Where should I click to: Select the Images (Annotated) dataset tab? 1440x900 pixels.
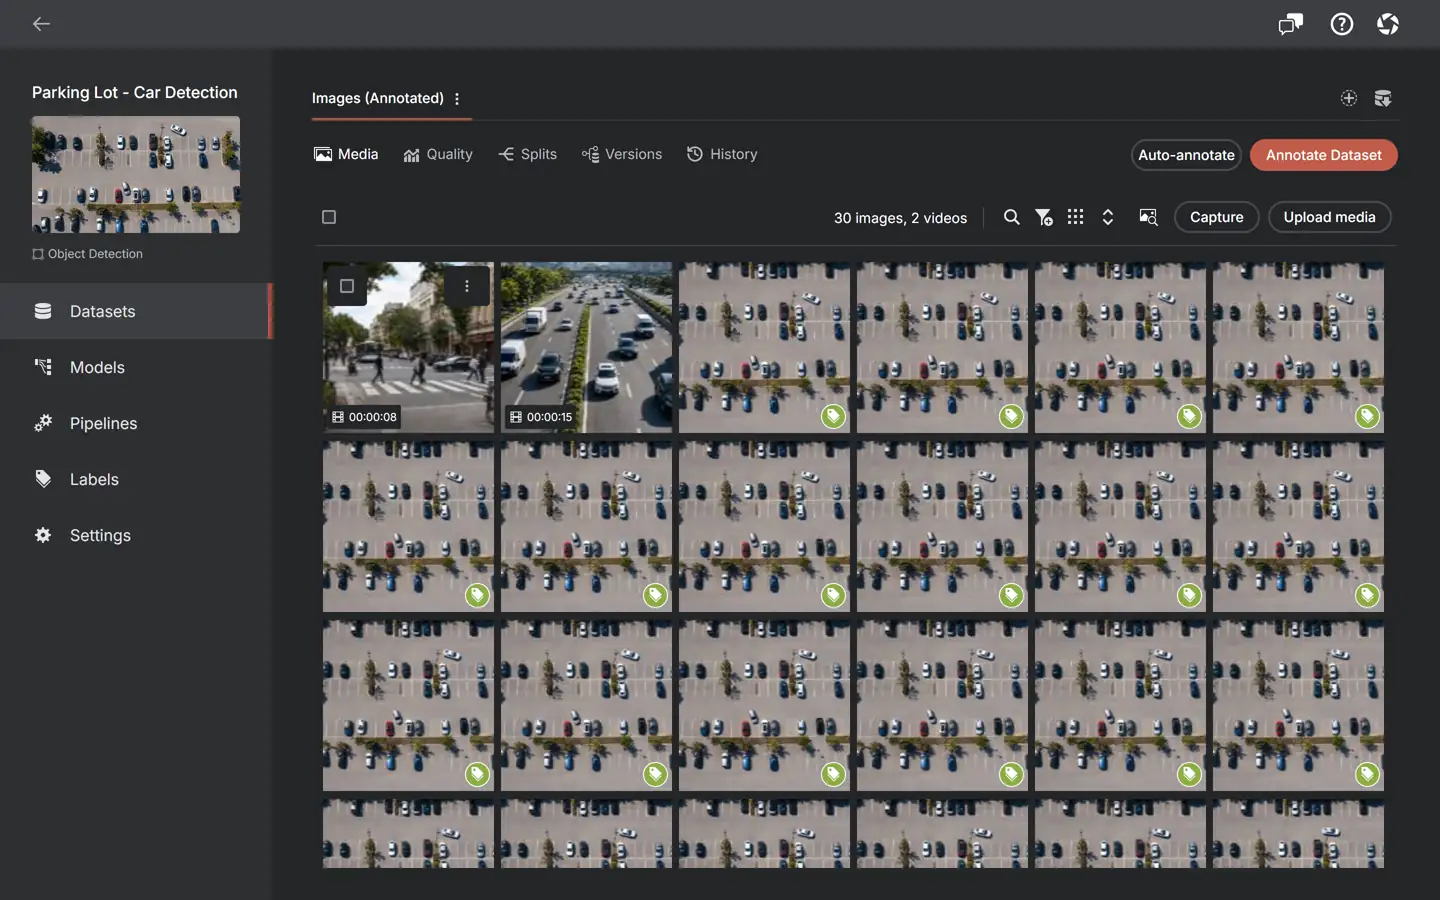coord(378,98)
